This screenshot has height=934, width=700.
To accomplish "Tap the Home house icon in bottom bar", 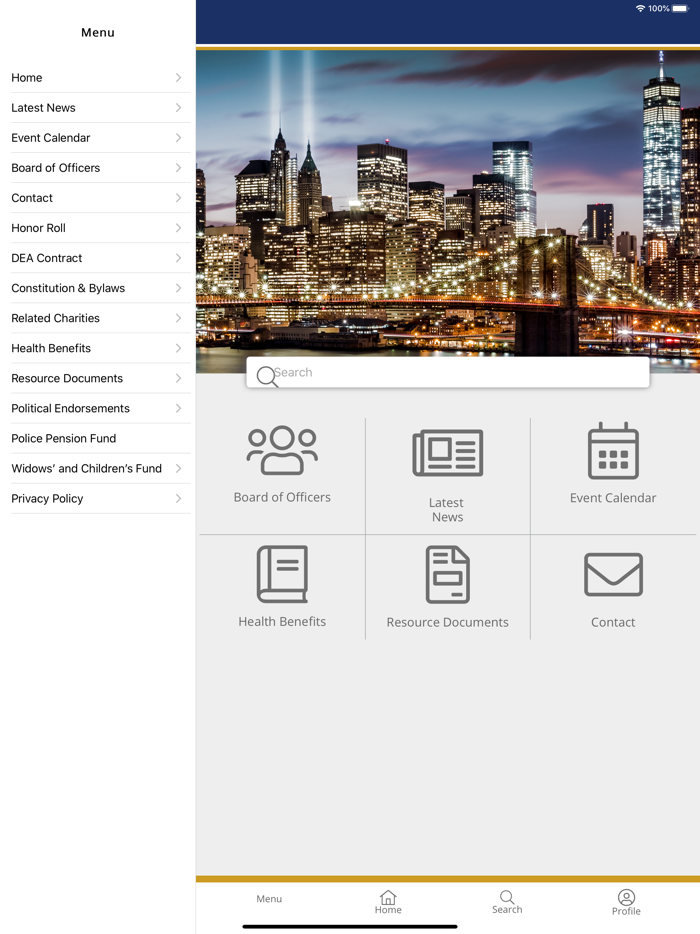I will click(388, 897).
